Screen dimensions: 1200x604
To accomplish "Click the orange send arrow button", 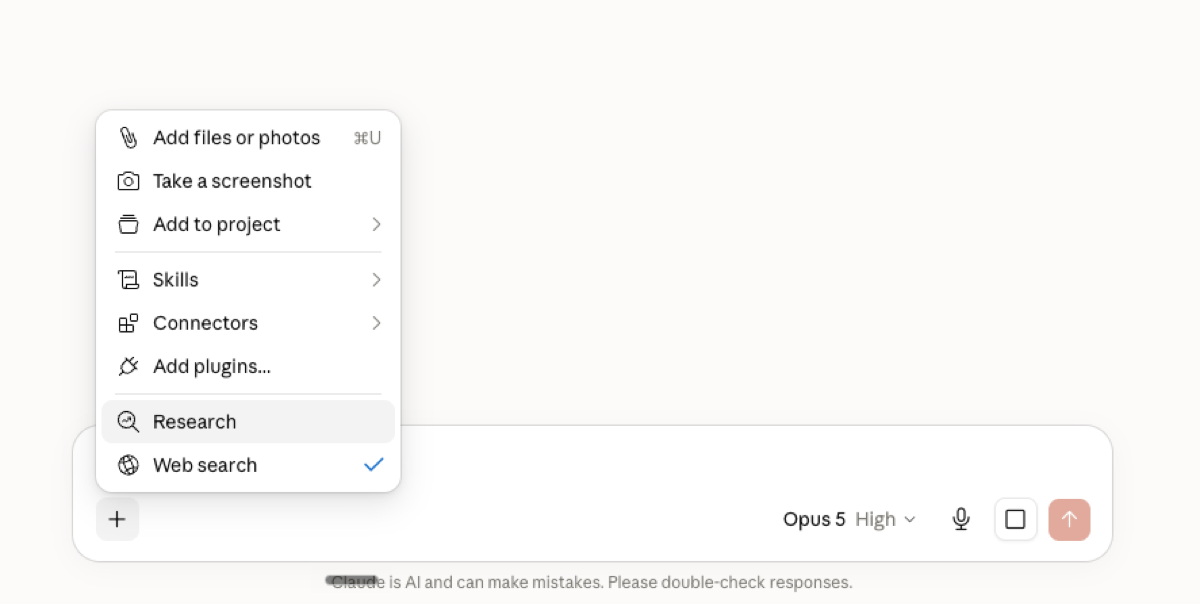I will (x=1069, y=519).
